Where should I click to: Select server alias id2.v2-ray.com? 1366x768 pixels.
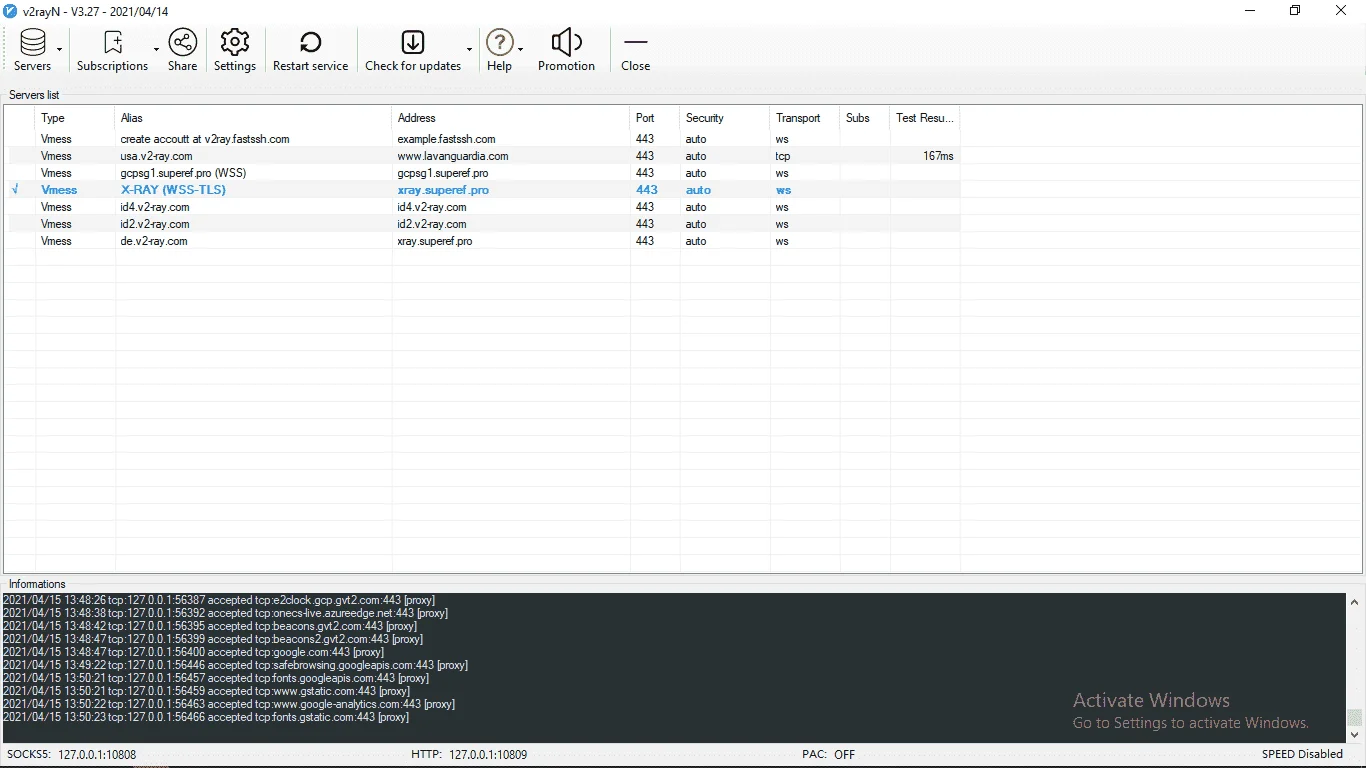coord(154,224)
